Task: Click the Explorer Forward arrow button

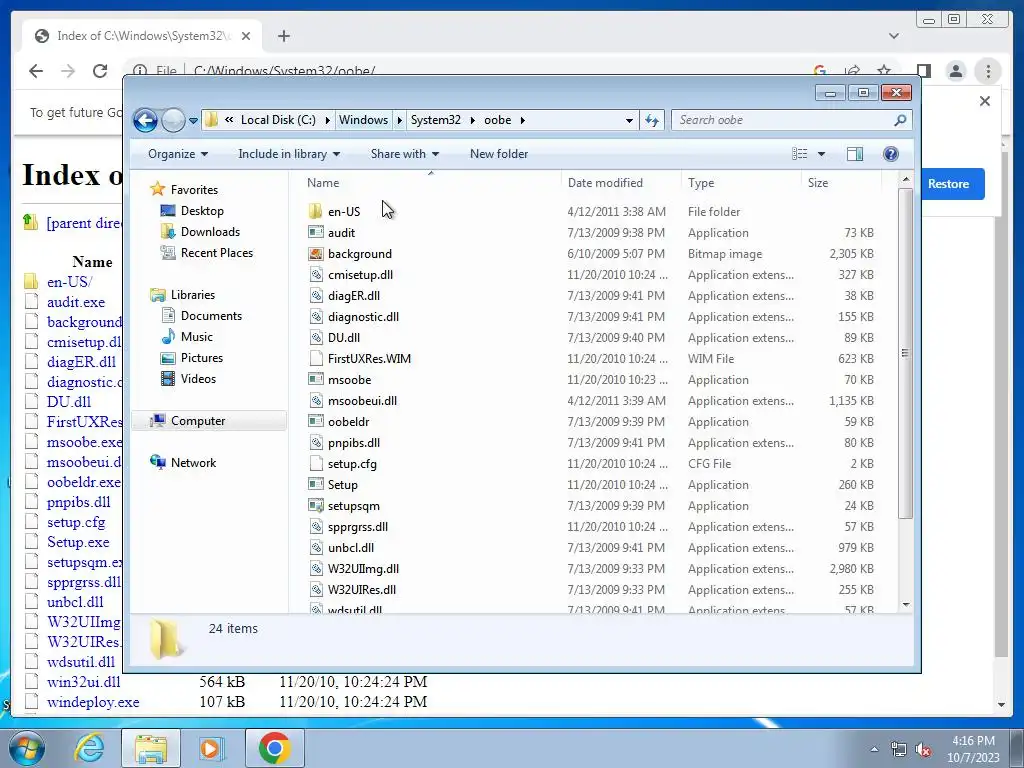Action: point(173,120)
